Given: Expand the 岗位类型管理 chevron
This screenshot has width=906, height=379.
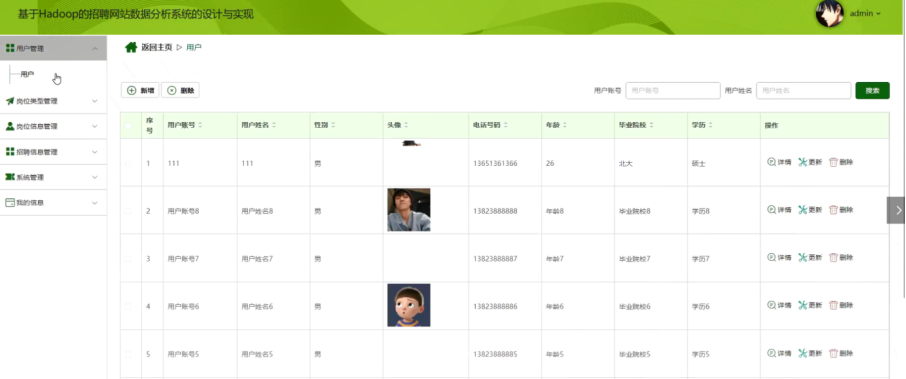Looking at the screenshot, I should (x=95, y=101).
